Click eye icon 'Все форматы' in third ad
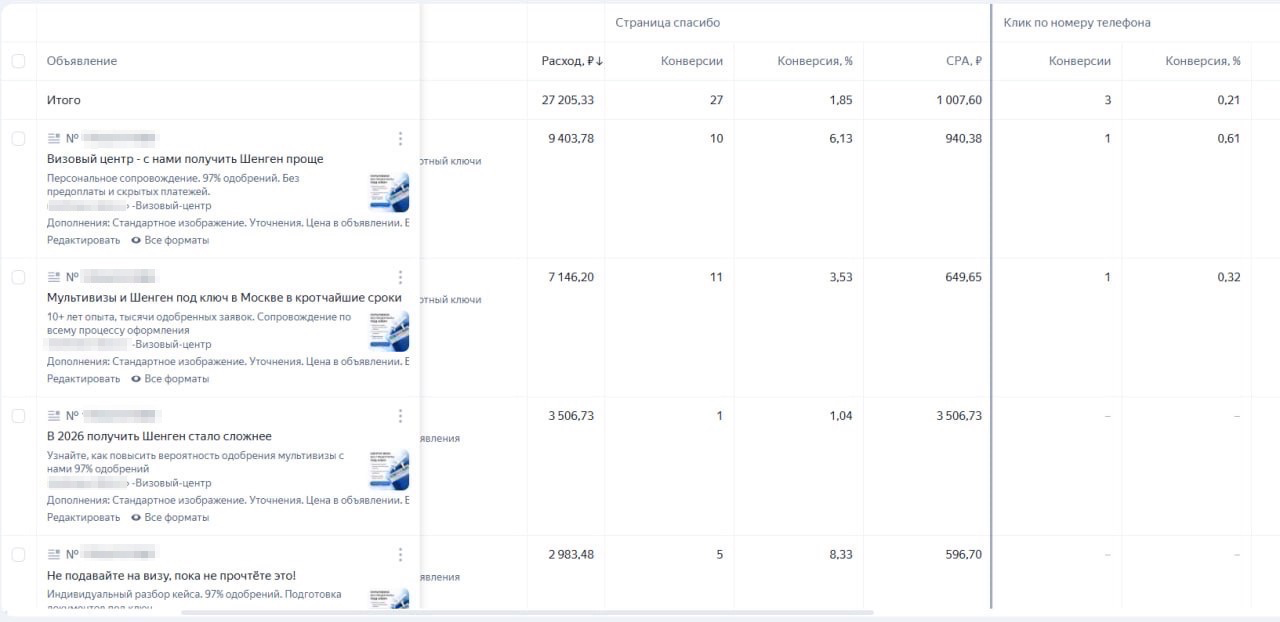Image resolution: width=1280 pixels, height=622 pixels. point(135,518)
